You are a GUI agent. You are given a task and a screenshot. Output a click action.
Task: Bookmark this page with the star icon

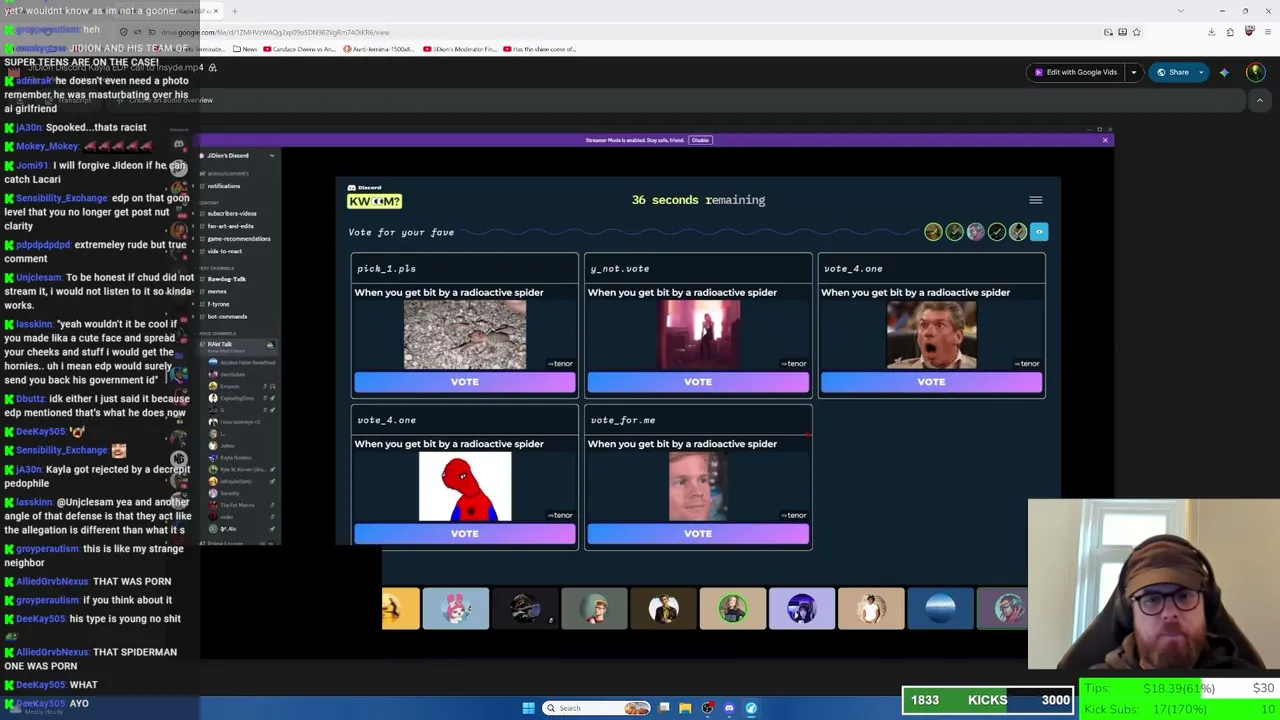click(1136, 32)
